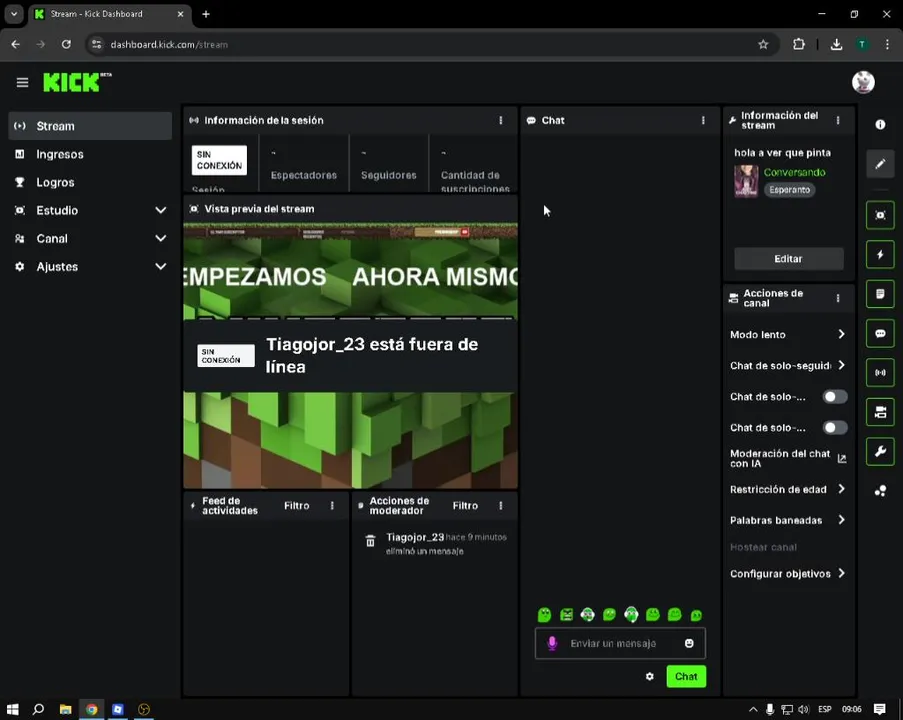Open external link icon of Moderación del chat con IA

click(841, 458)
